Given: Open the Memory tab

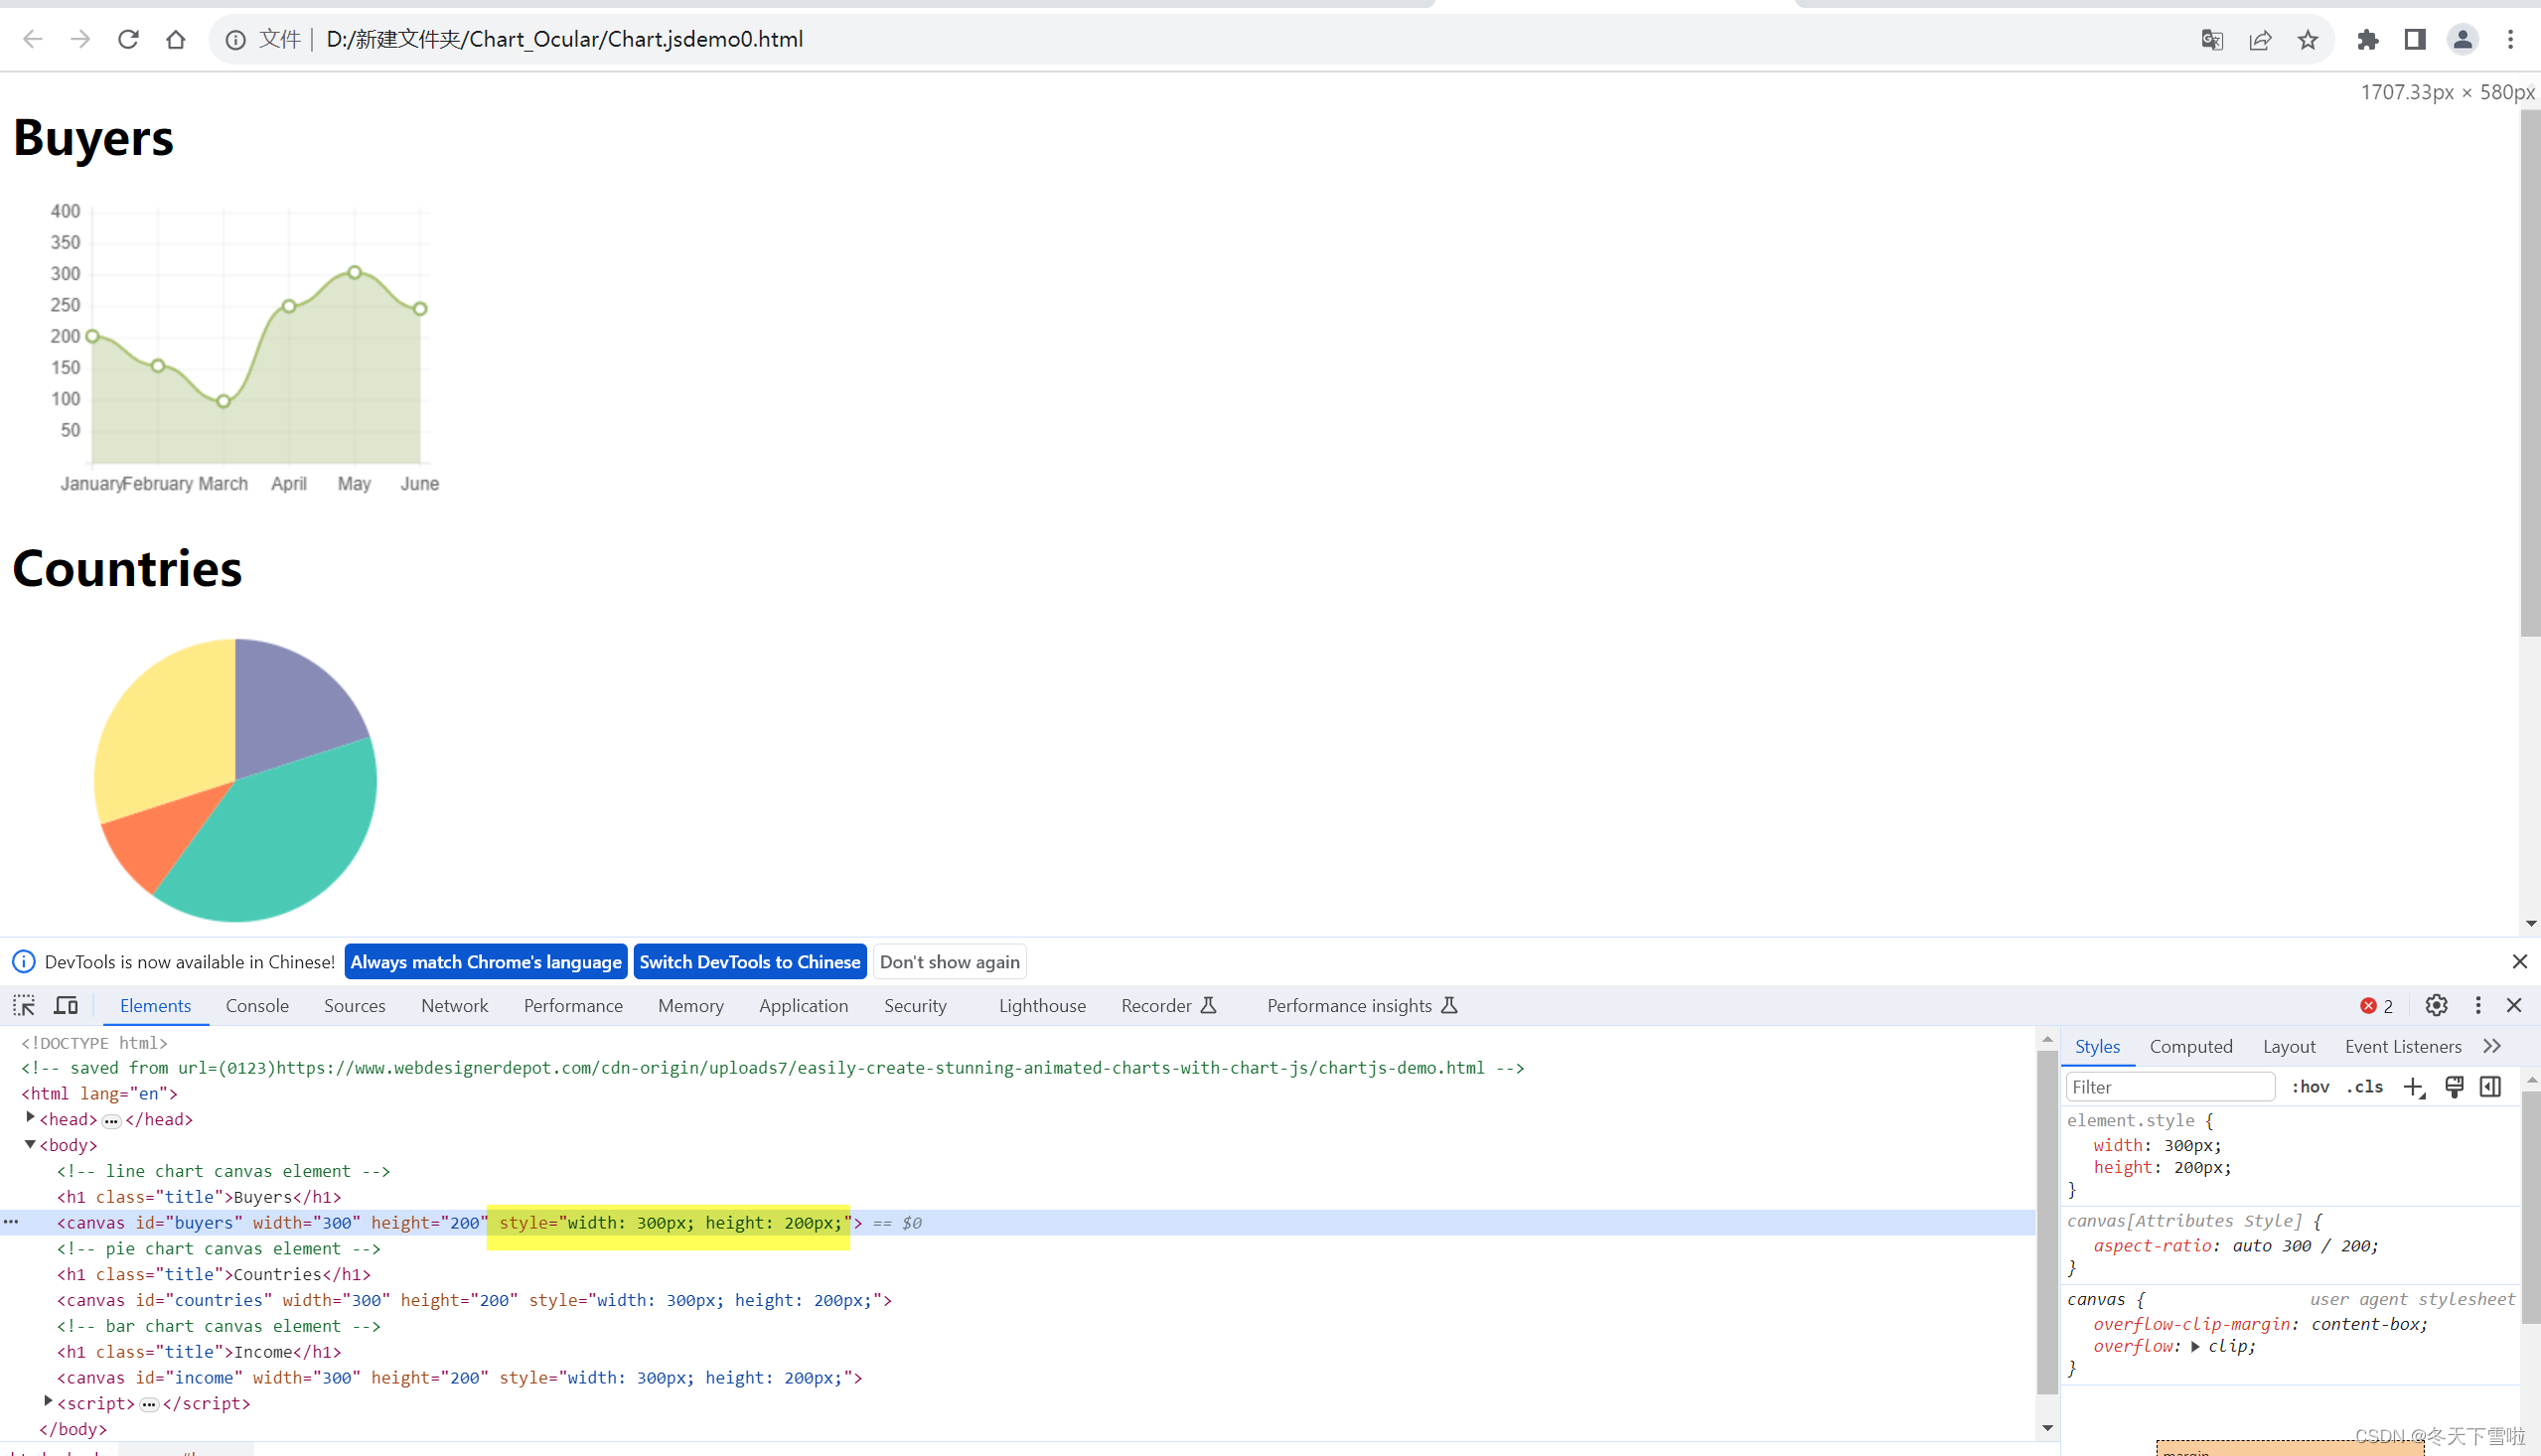Looking at the screenshot, I should click(690, 1006).
